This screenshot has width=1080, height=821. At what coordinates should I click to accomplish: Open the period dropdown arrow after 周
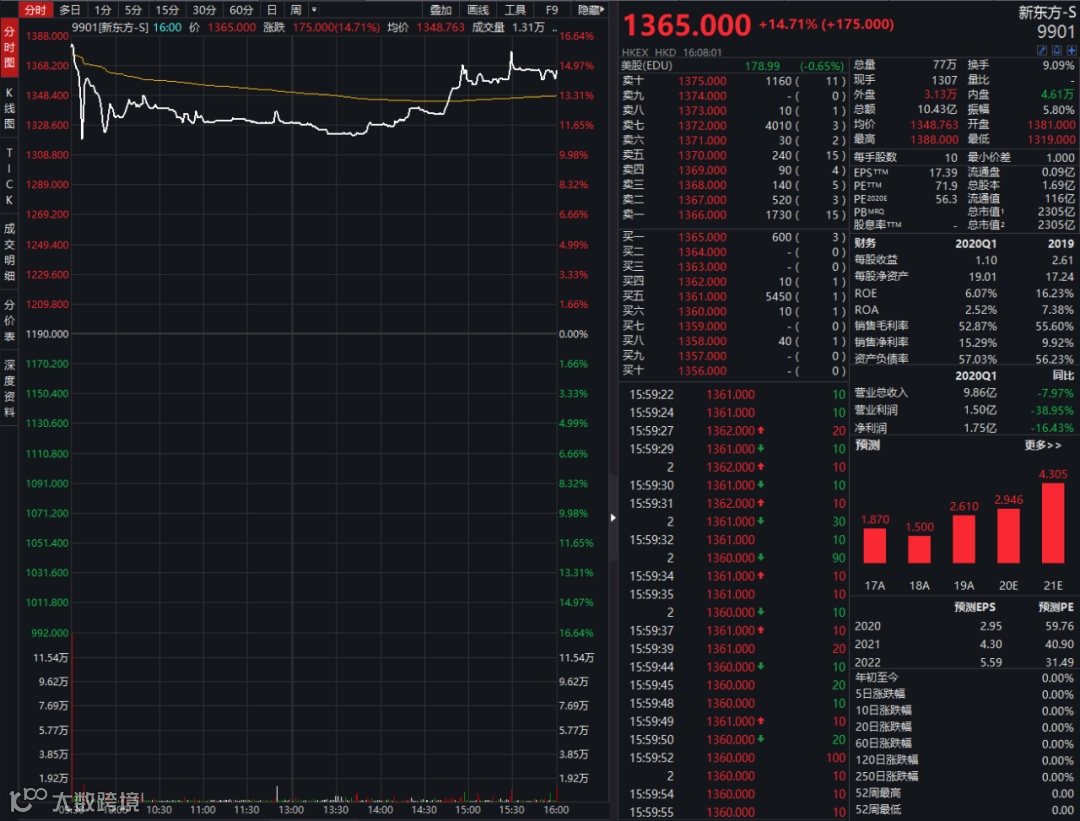tap(314, 10)
